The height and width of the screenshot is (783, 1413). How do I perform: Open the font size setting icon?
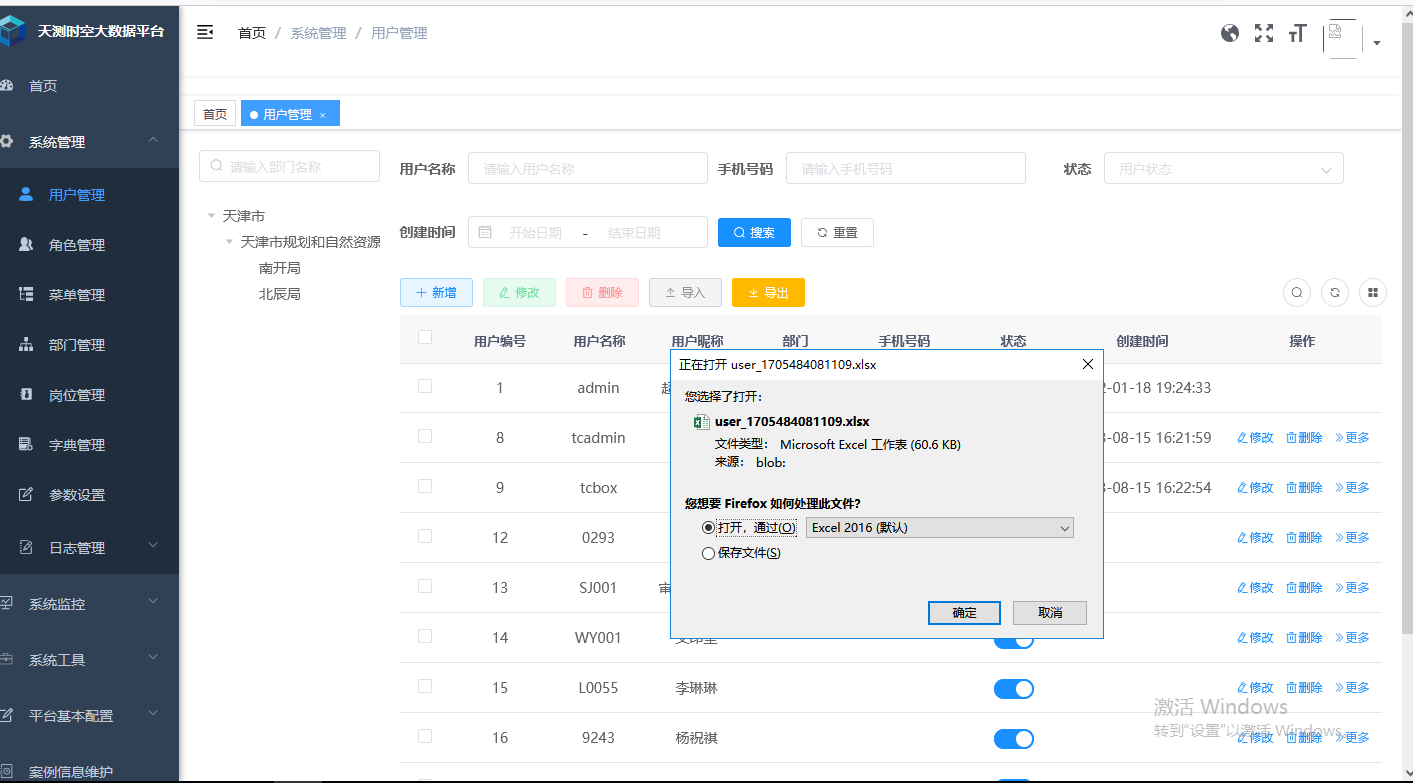tap(1298, 33)
